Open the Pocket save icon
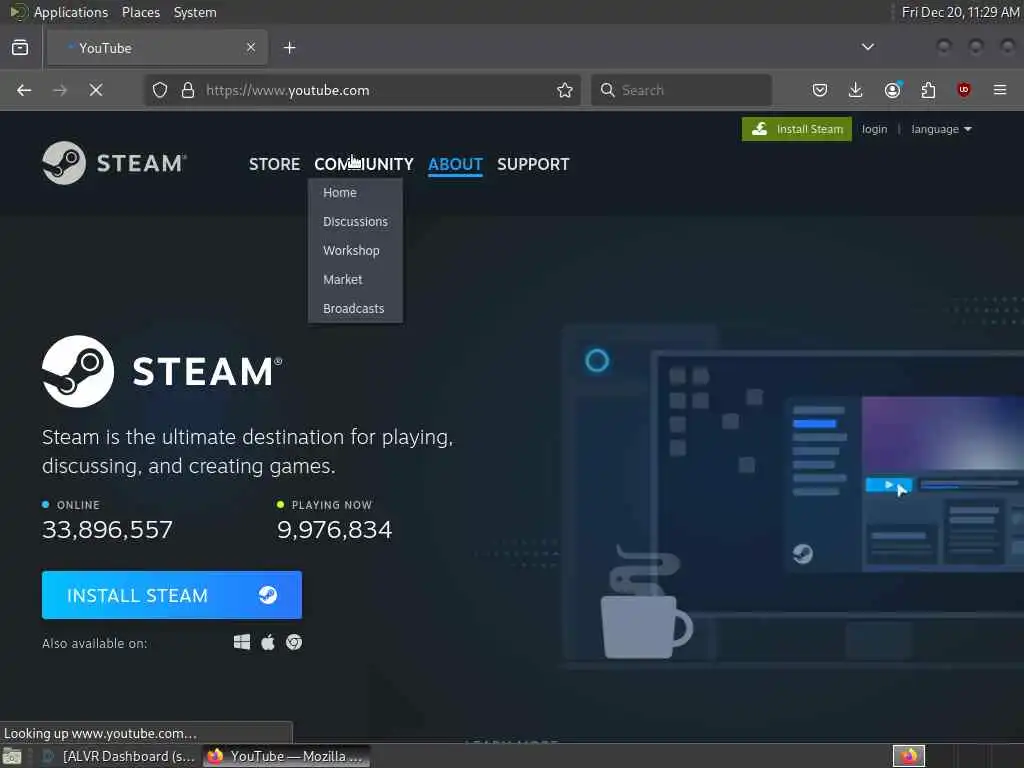The width and height of the screenshot is (1024, 768). (x=820, y=90)
